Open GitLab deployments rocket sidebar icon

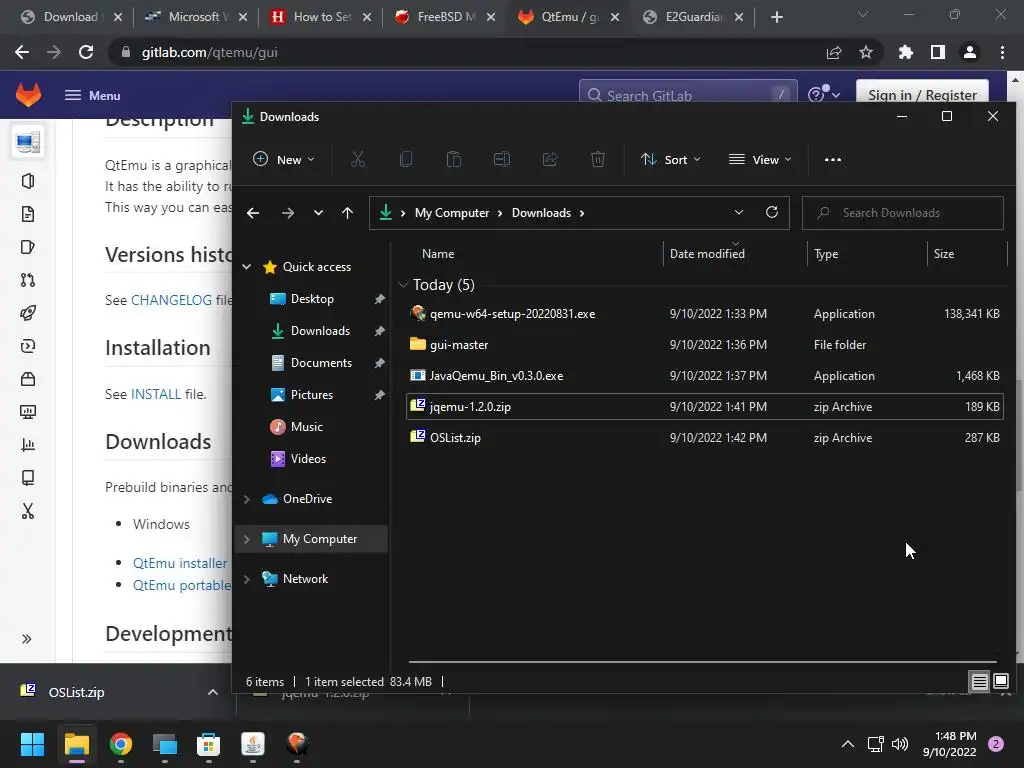[x=27, y=313]
